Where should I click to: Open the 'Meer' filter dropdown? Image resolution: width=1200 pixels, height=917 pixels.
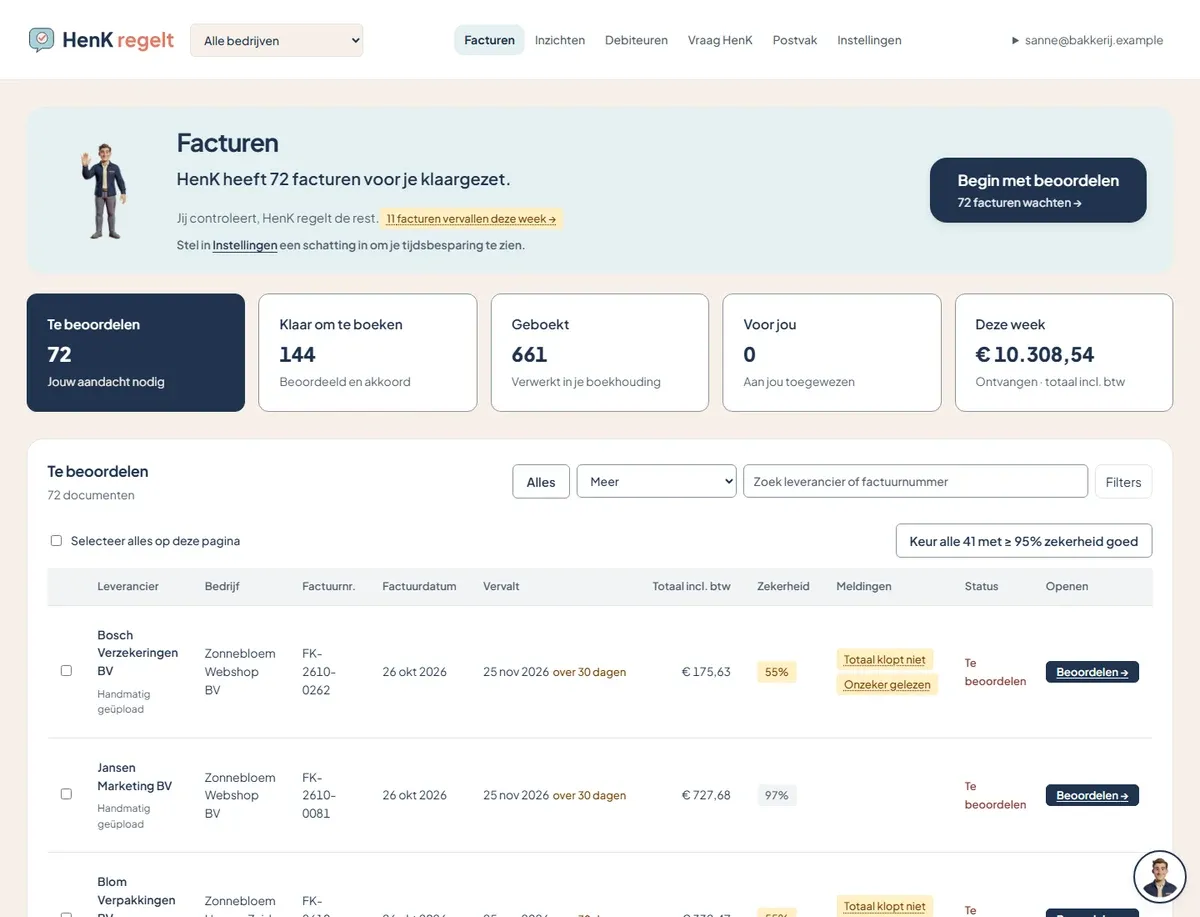(656, 481)
